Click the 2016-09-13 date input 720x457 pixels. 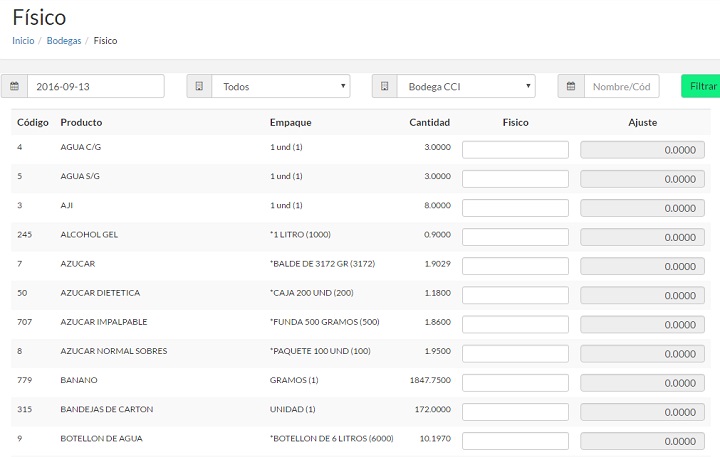click(x=95, y=87)
